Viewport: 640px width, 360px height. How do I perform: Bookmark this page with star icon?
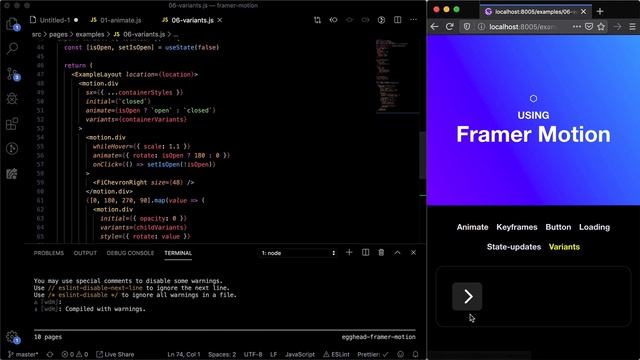coord(601,27)
